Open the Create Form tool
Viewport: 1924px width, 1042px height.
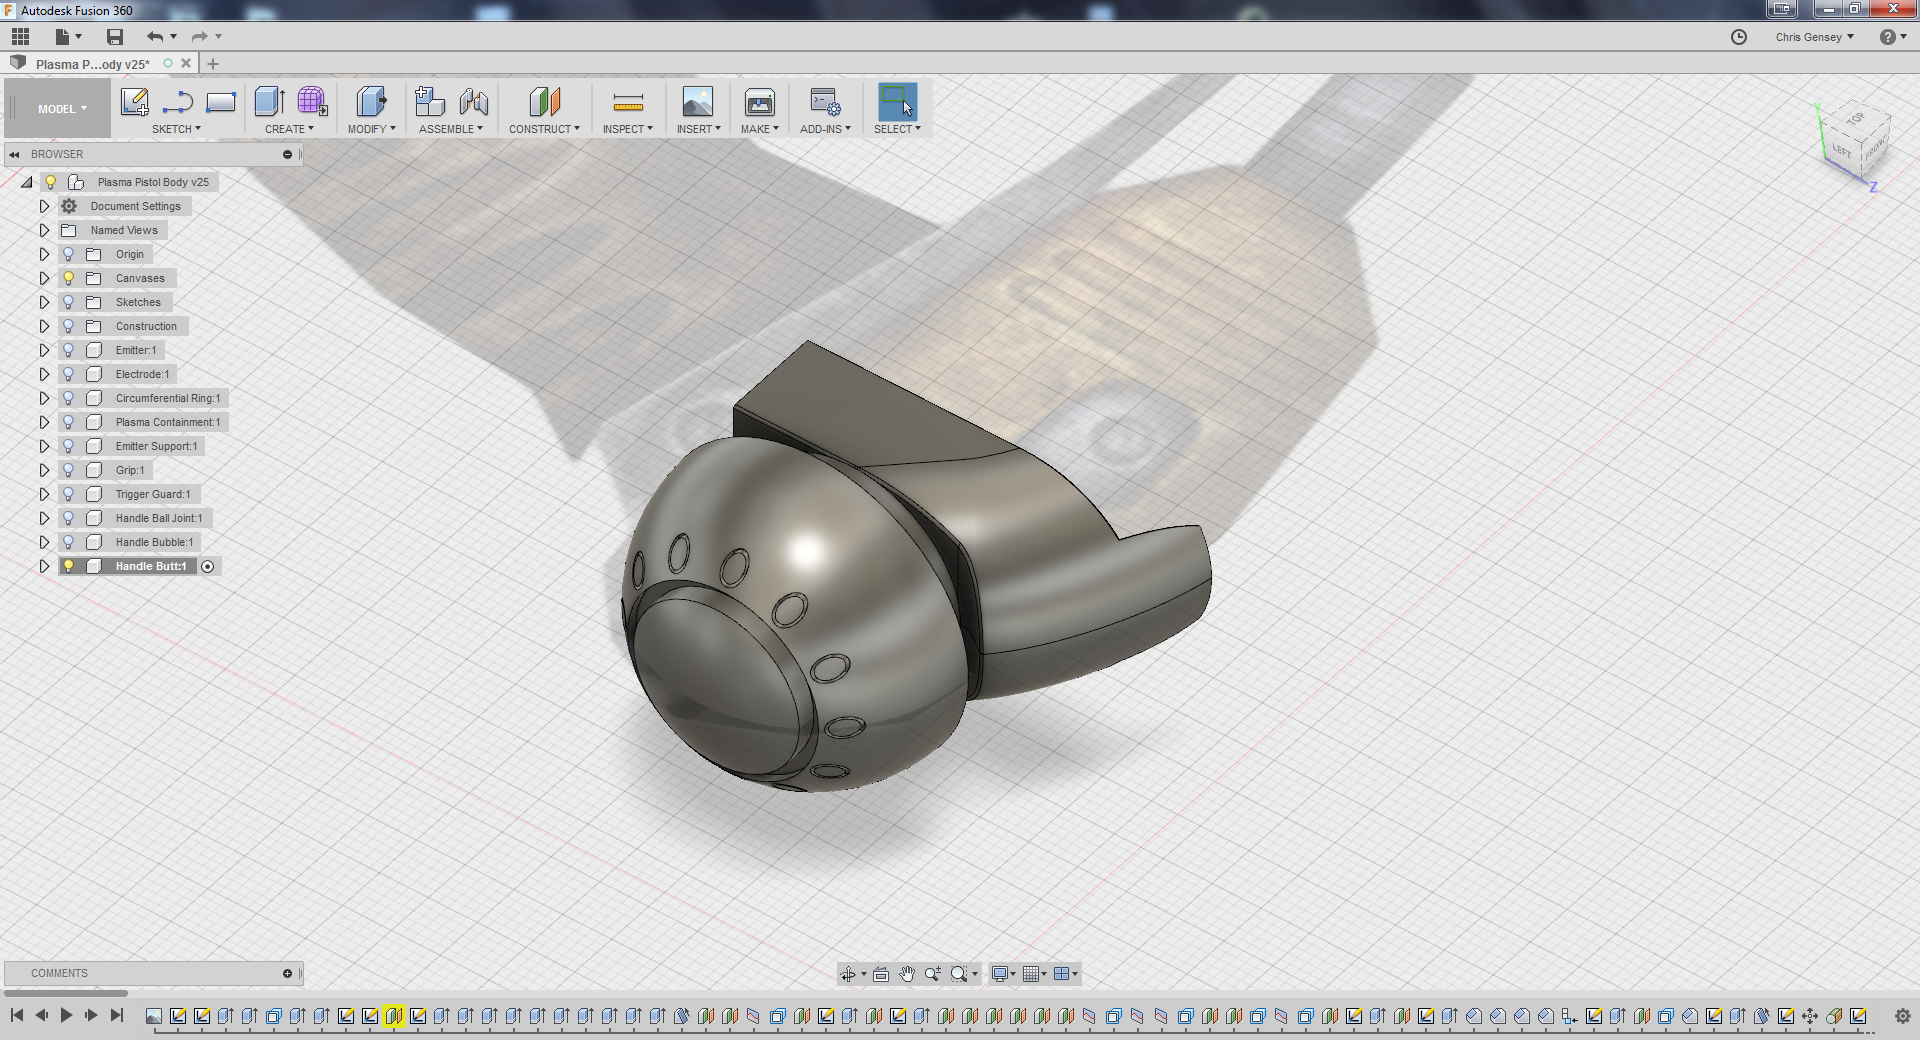pos(312,102)
